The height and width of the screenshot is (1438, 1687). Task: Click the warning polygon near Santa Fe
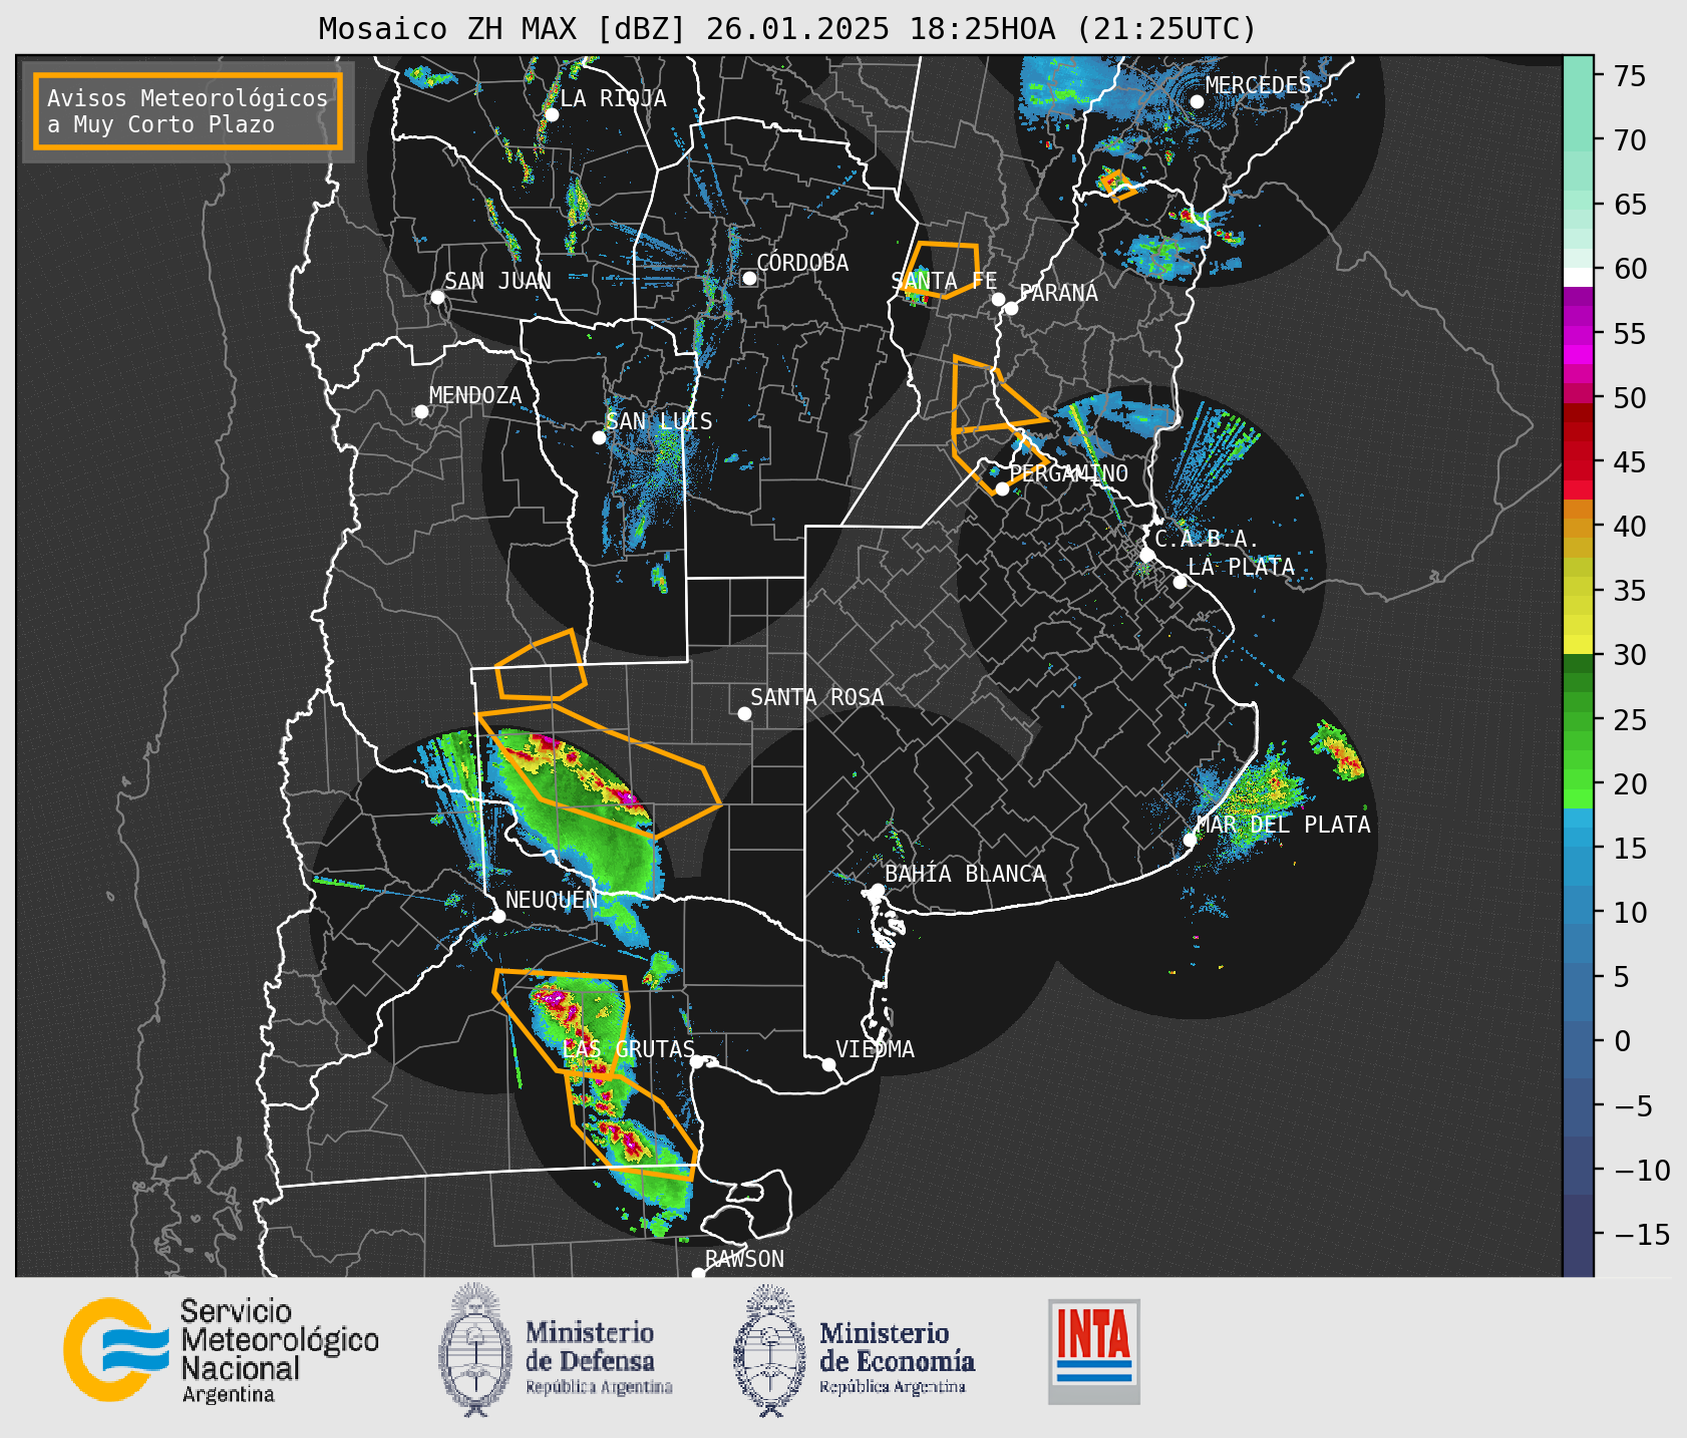tap(940, 270)
